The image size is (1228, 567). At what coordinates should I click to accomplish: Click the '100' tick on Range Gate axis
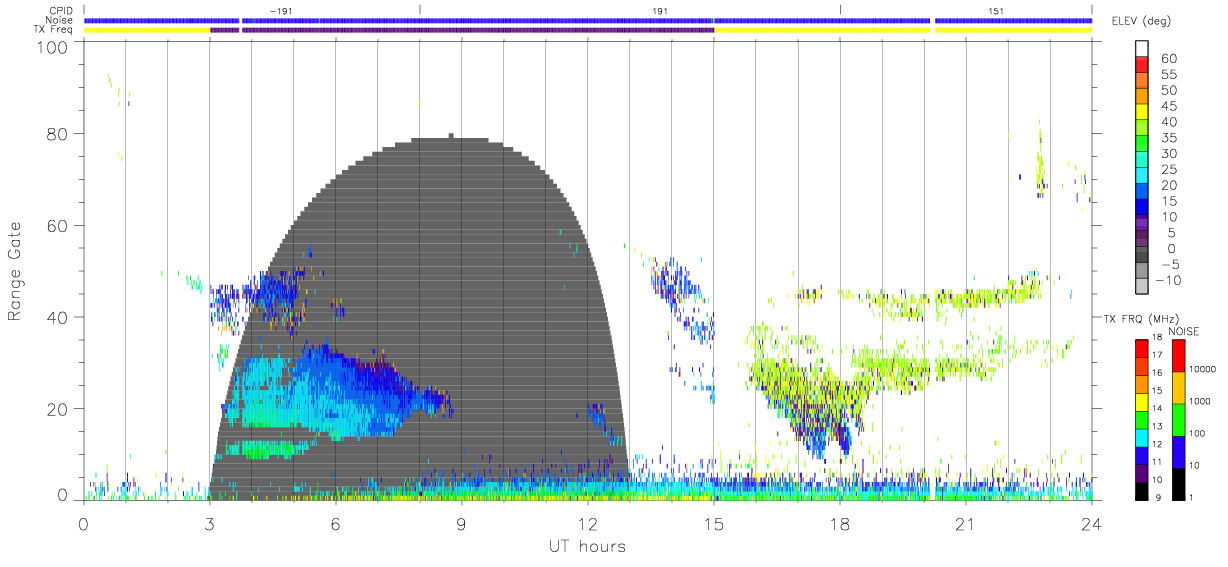tap(51, 45)
